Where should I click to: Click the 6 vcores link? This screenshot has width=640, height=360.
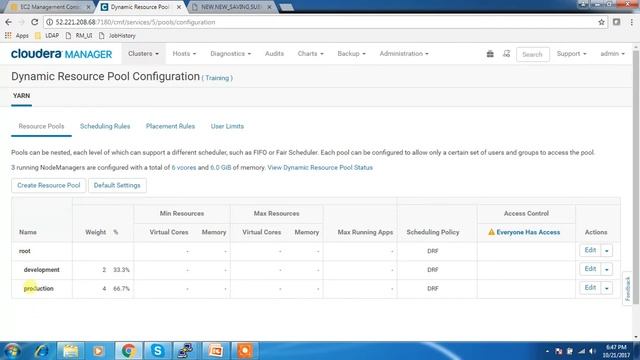[184, 168]
